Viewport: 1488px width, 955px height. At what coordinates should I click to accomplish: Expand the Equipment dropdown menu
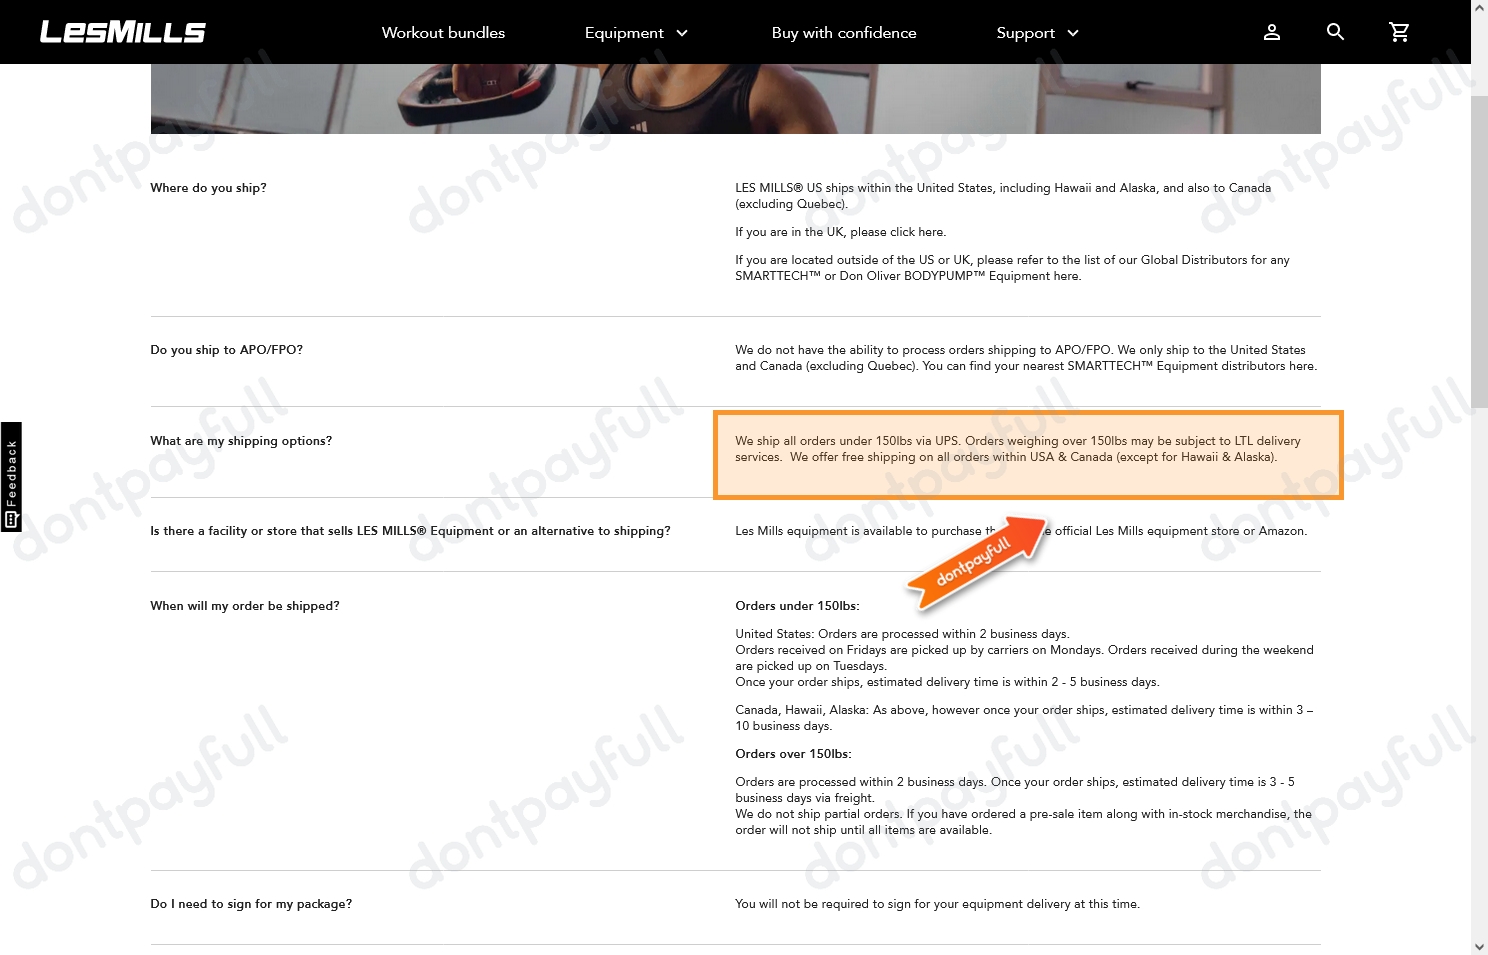636,33
